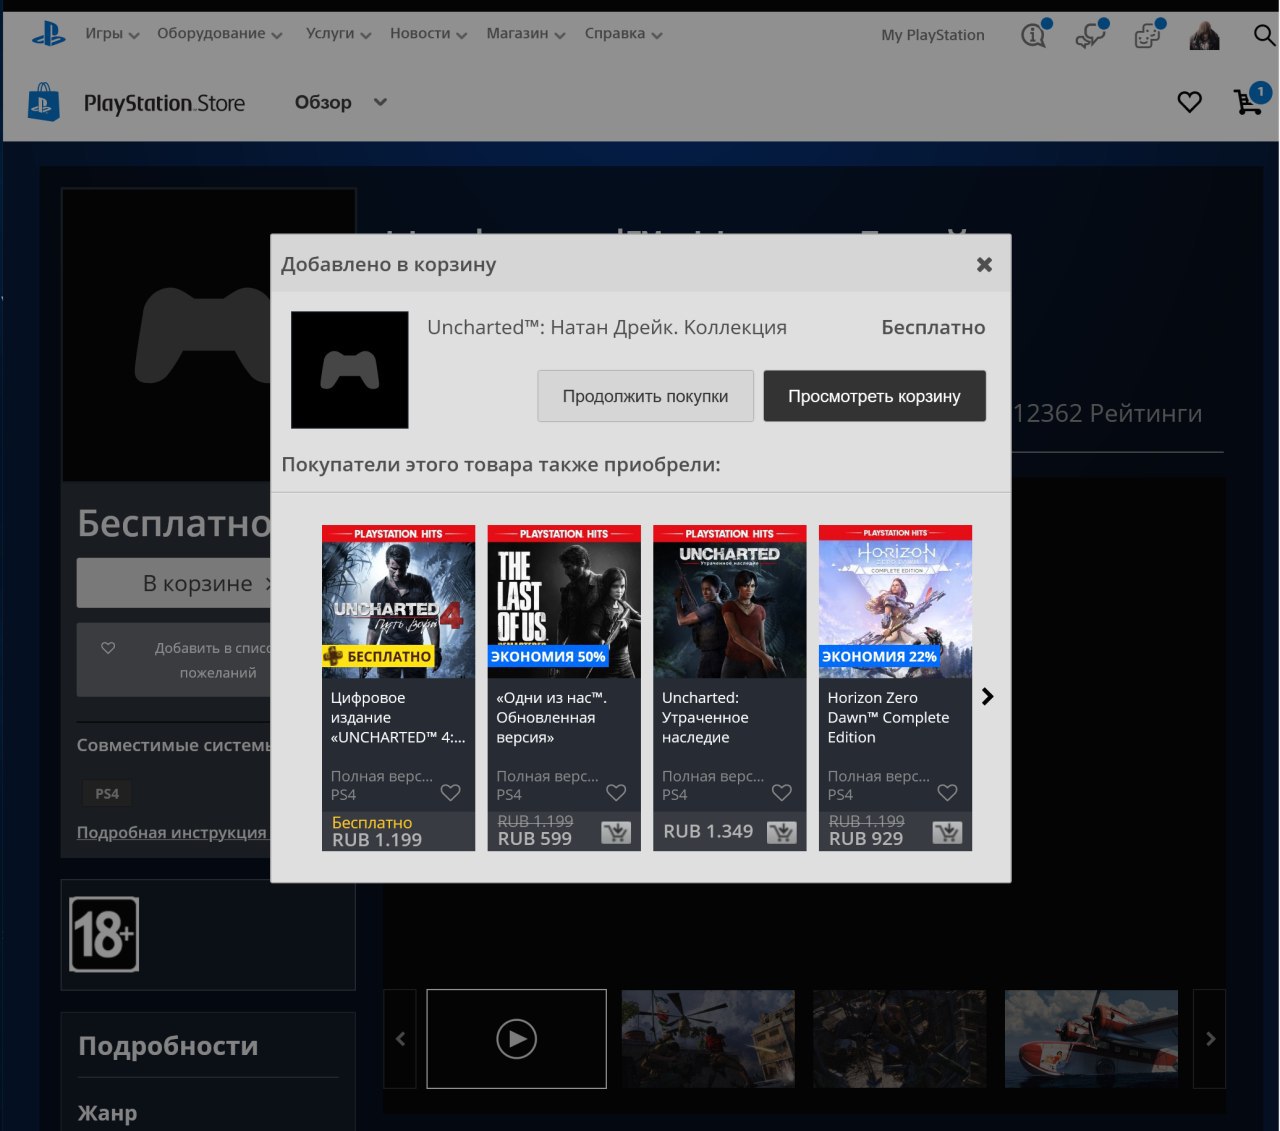Click the PS4 platform tag
The image size is (1280, 1131).
107,794
